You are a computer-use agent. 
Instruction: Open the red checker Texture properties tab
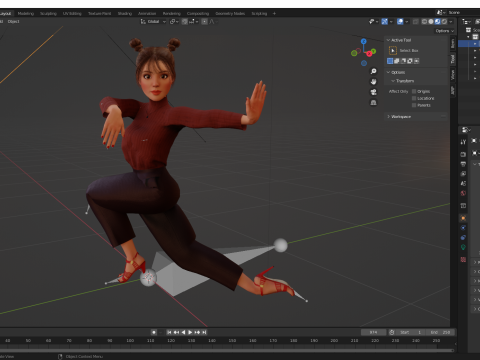(463, 259)
